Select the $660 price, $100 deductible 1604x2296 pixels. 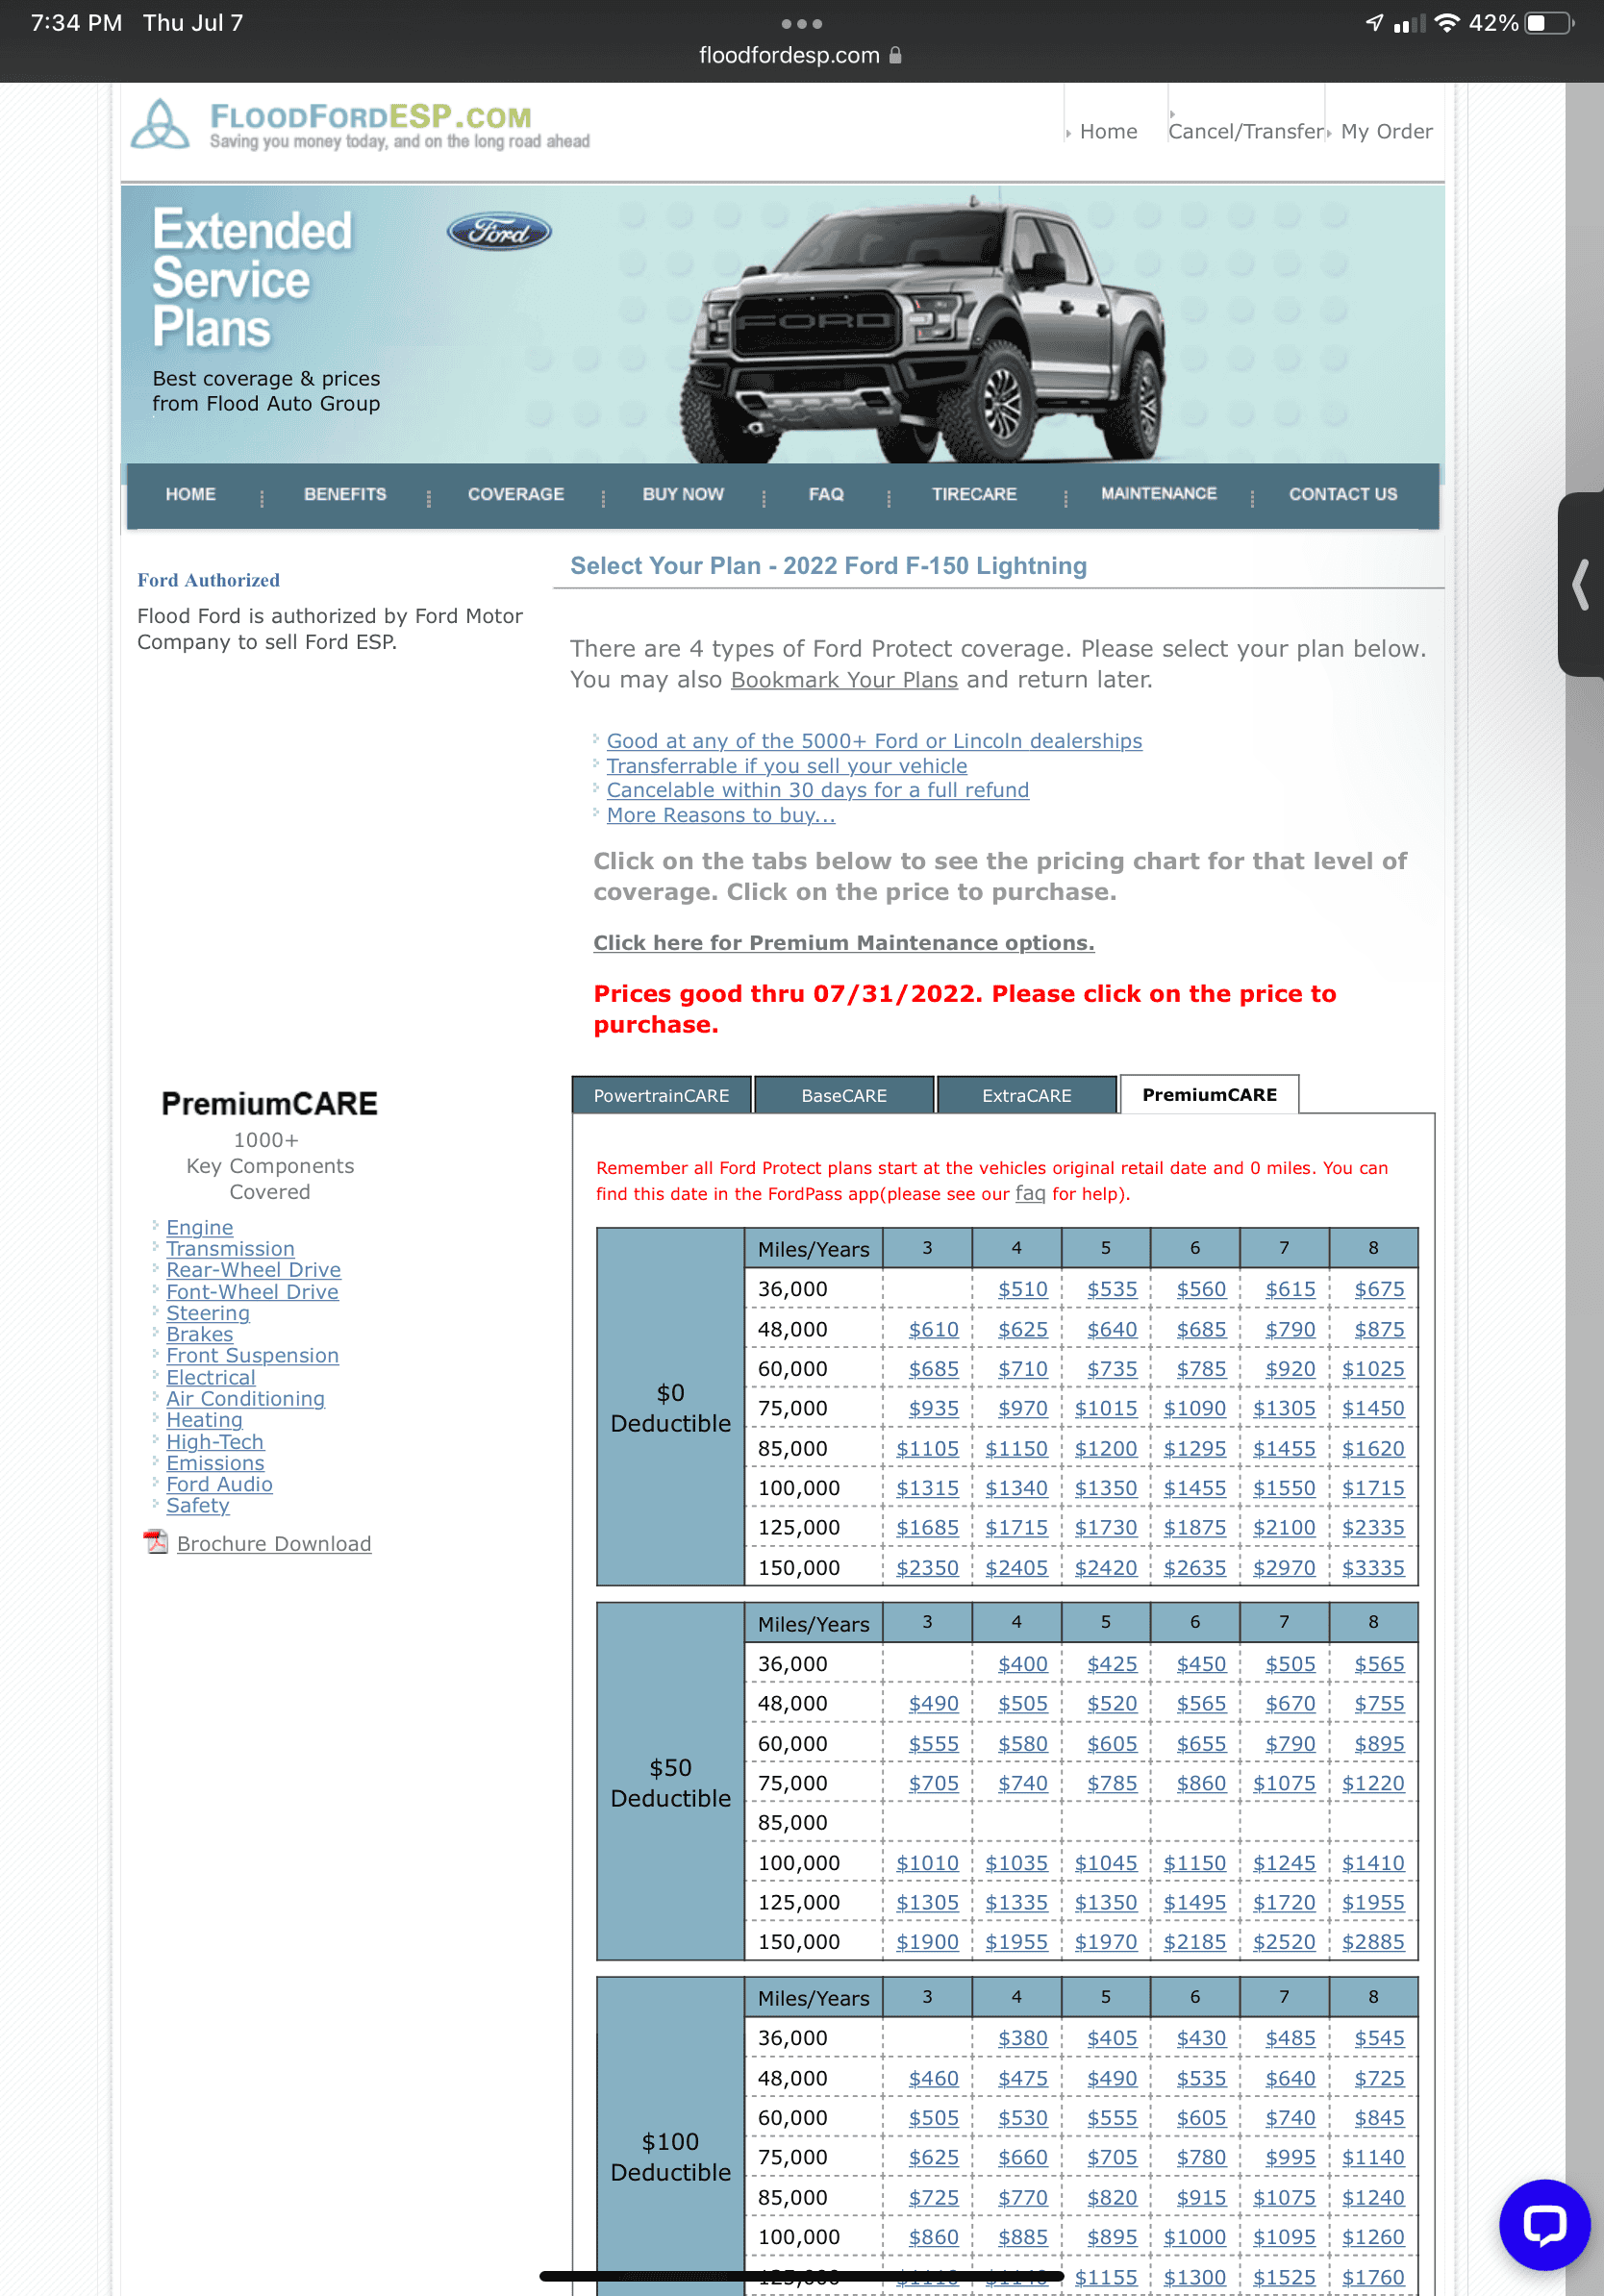[x=1022, y=2157]
